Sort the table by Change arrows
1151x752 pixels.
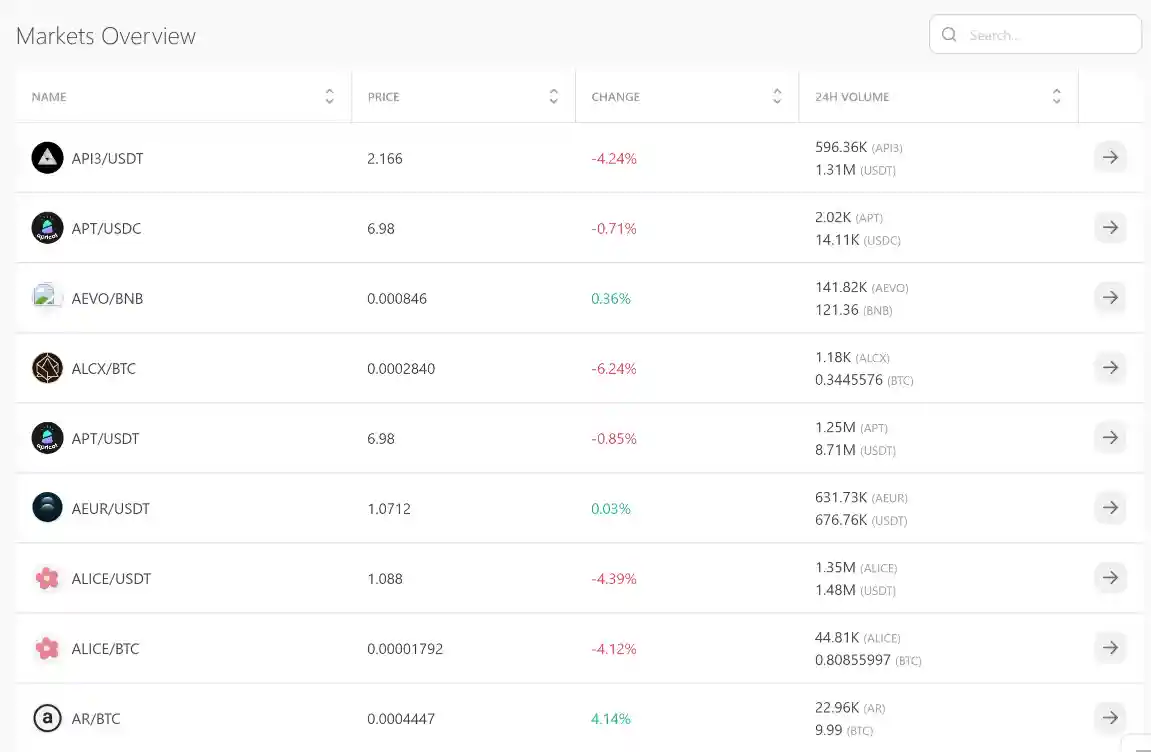pos(777,97)
